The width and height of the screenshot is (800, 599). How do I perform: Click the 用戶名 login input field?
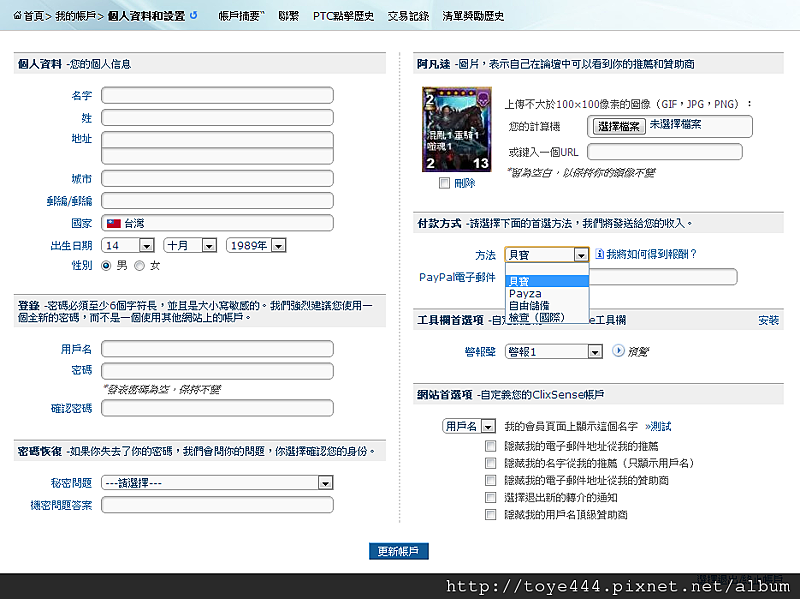point(217,349)
